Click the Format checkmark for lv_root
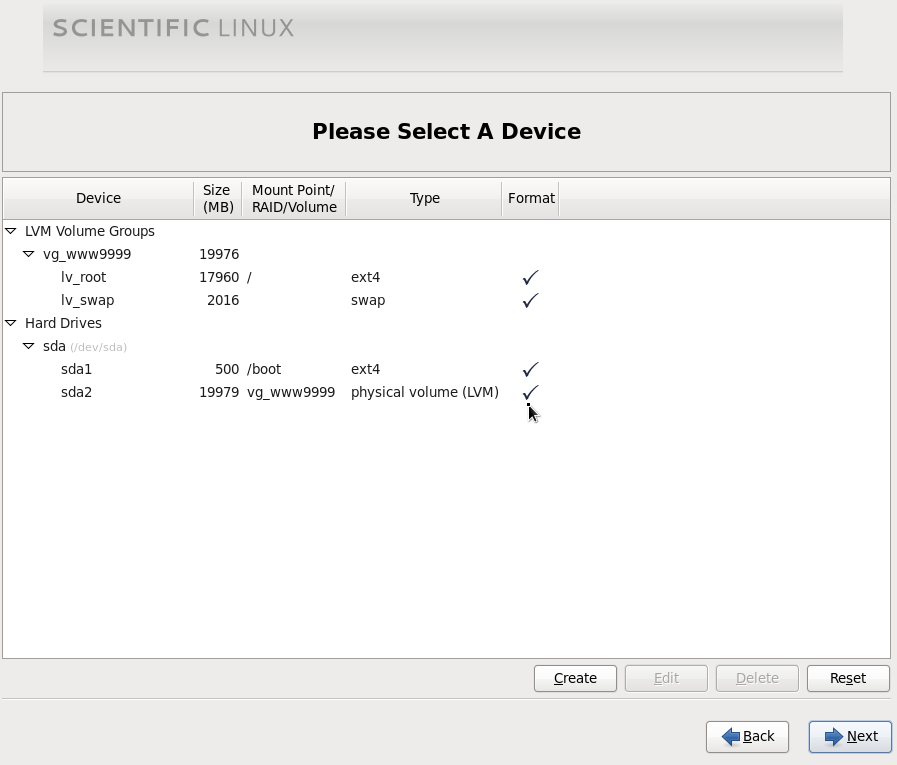The image size is (897, 765). [530, 277]
